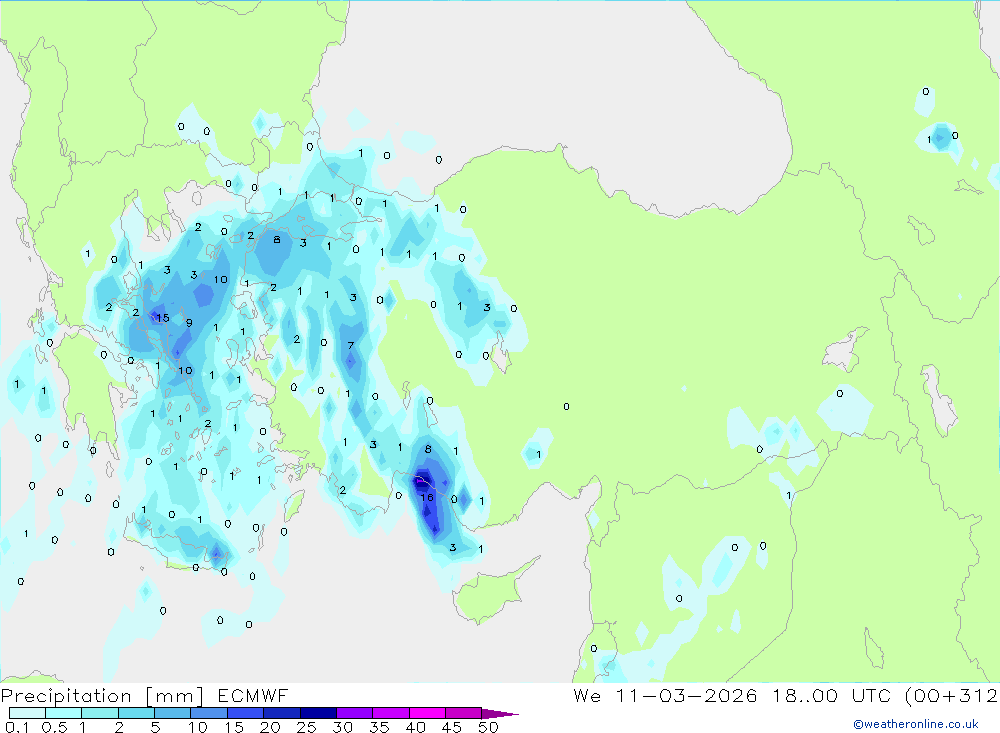
Task: Click legend scale label '45'
Action: point(452,727)
